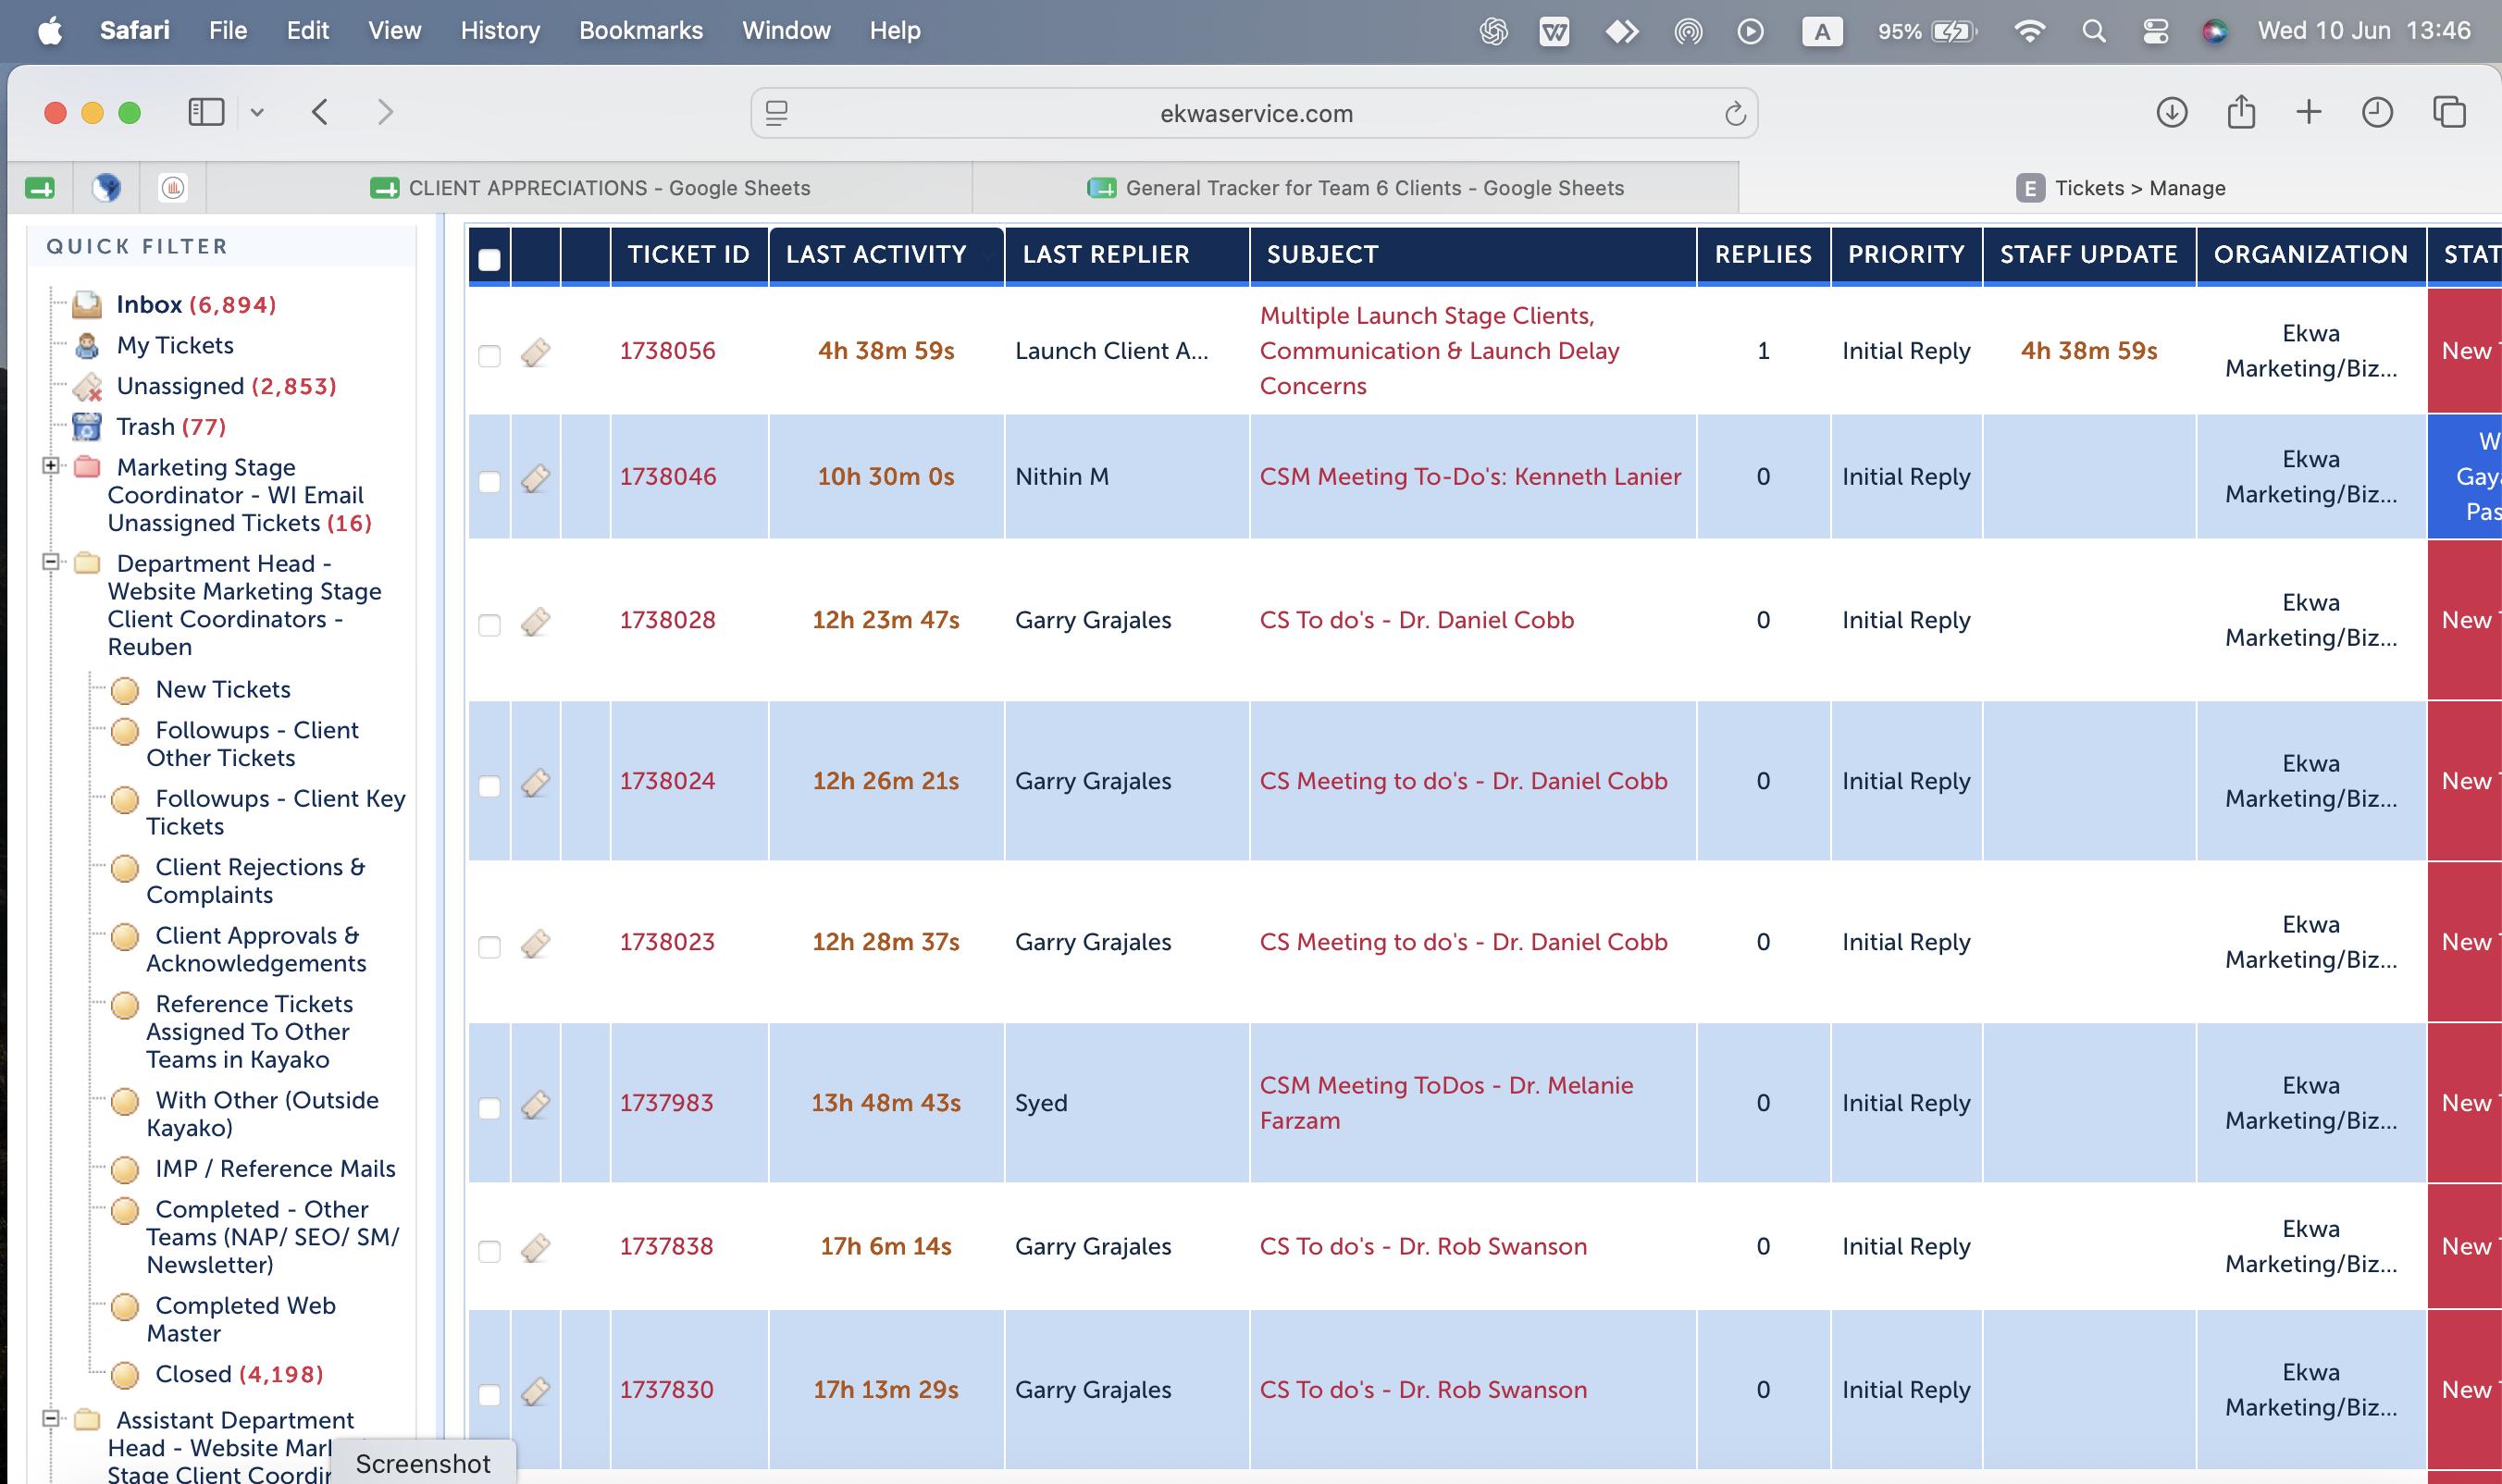The width and height of the screenshot is (2502, 1484).
Task: Tick the checkbox for ticket 1738046
Action: coord(489,482)
